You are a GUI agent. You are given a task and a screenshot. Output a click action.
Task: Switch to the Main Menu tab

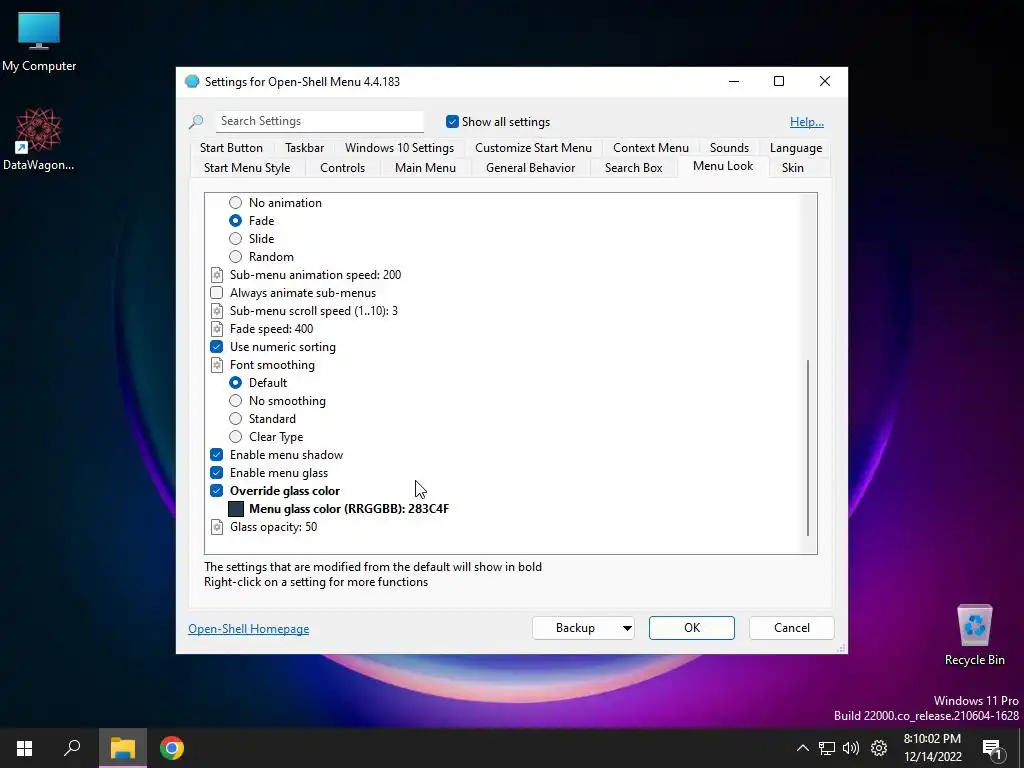(425, 168)
